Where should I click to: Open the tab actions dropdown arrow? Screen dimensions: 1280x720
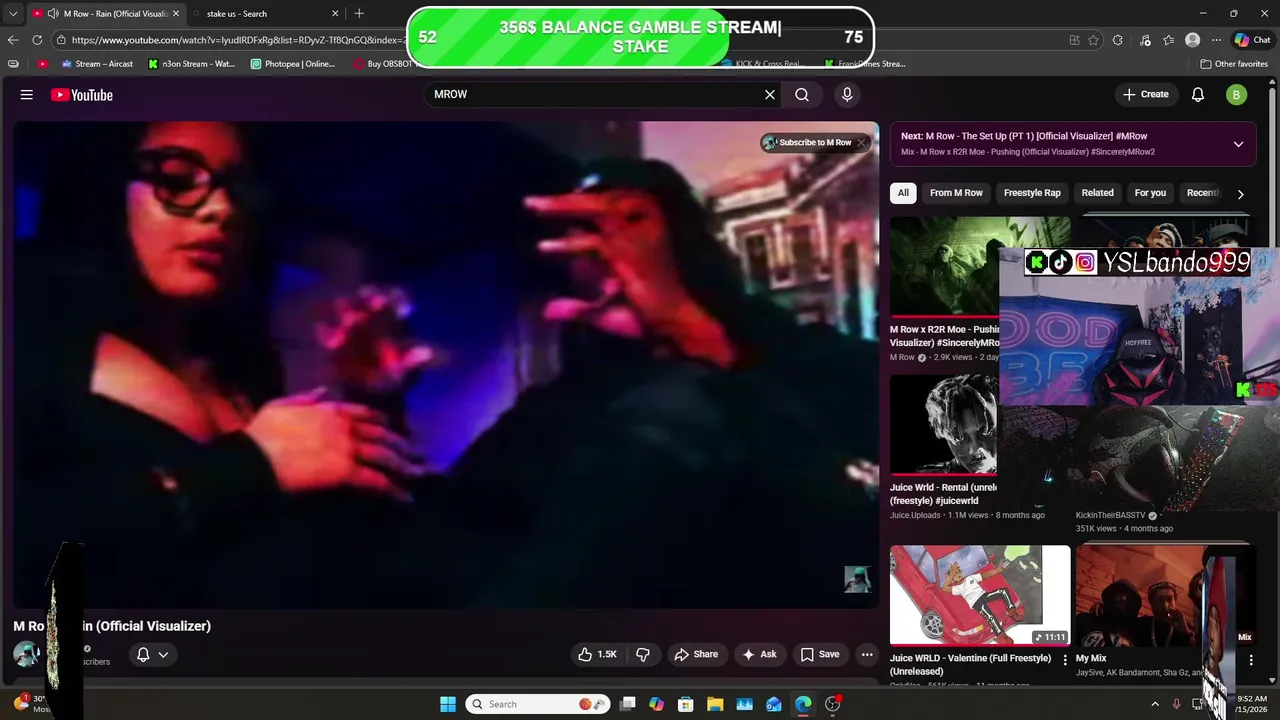13,14
